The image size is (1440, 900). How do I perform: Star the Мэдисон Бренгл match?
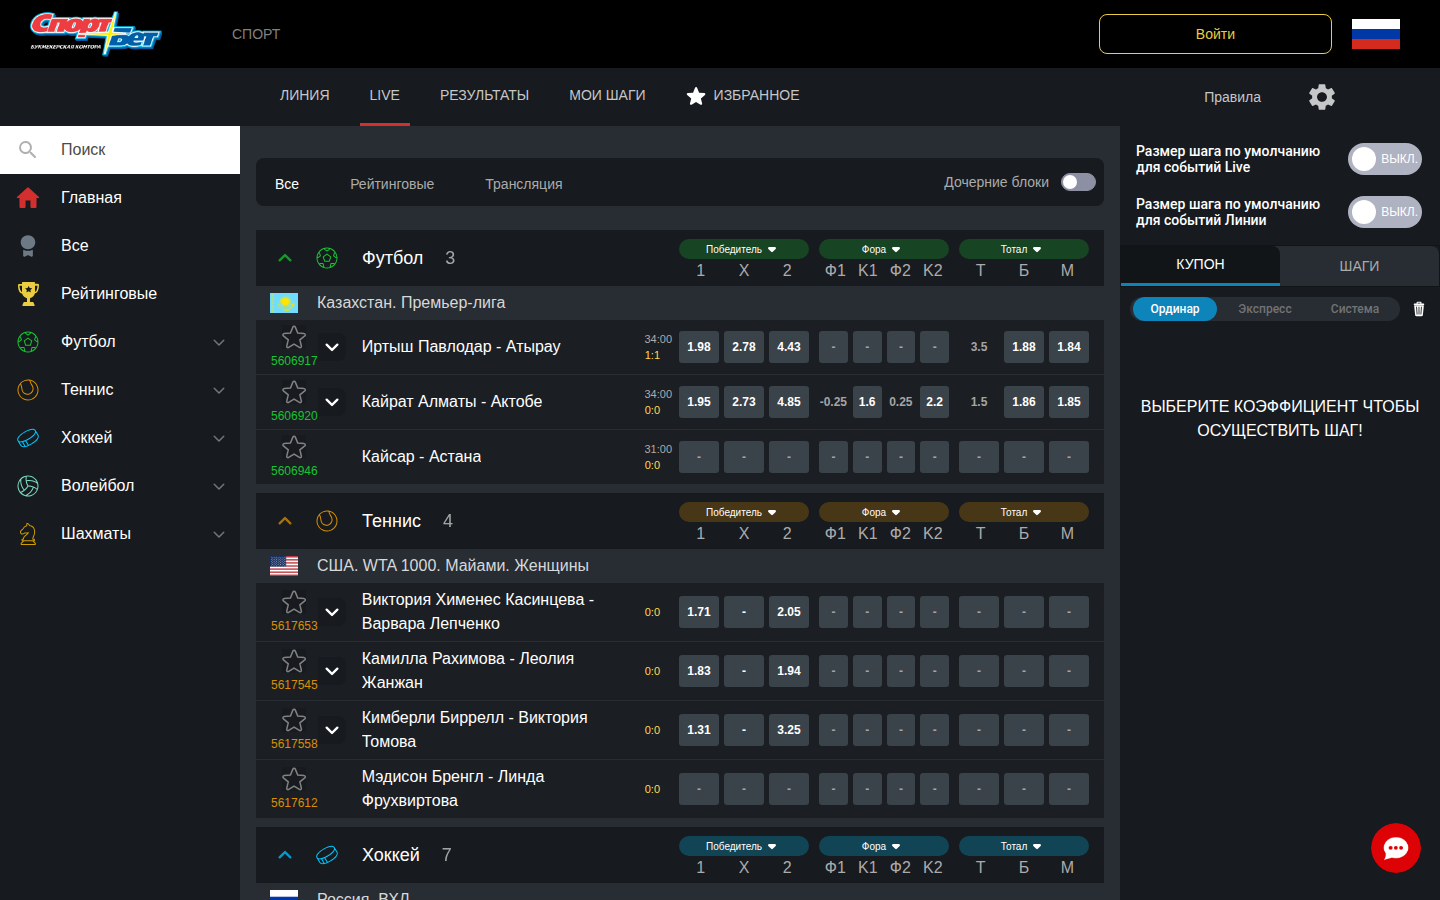click(x=294, y=779)
